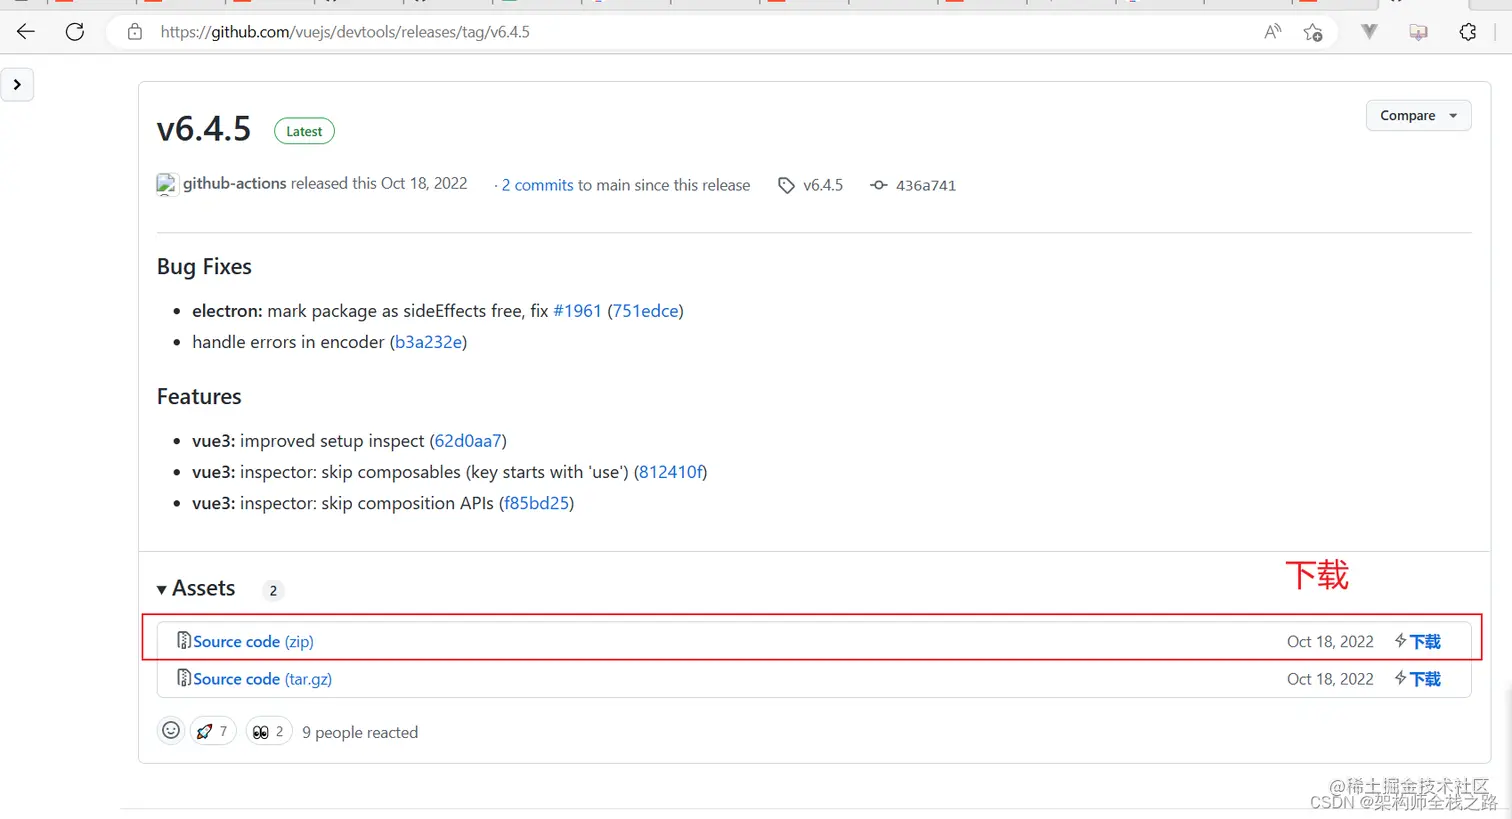Click the zip row date Oct 18, 2022

pos(1330,642)
